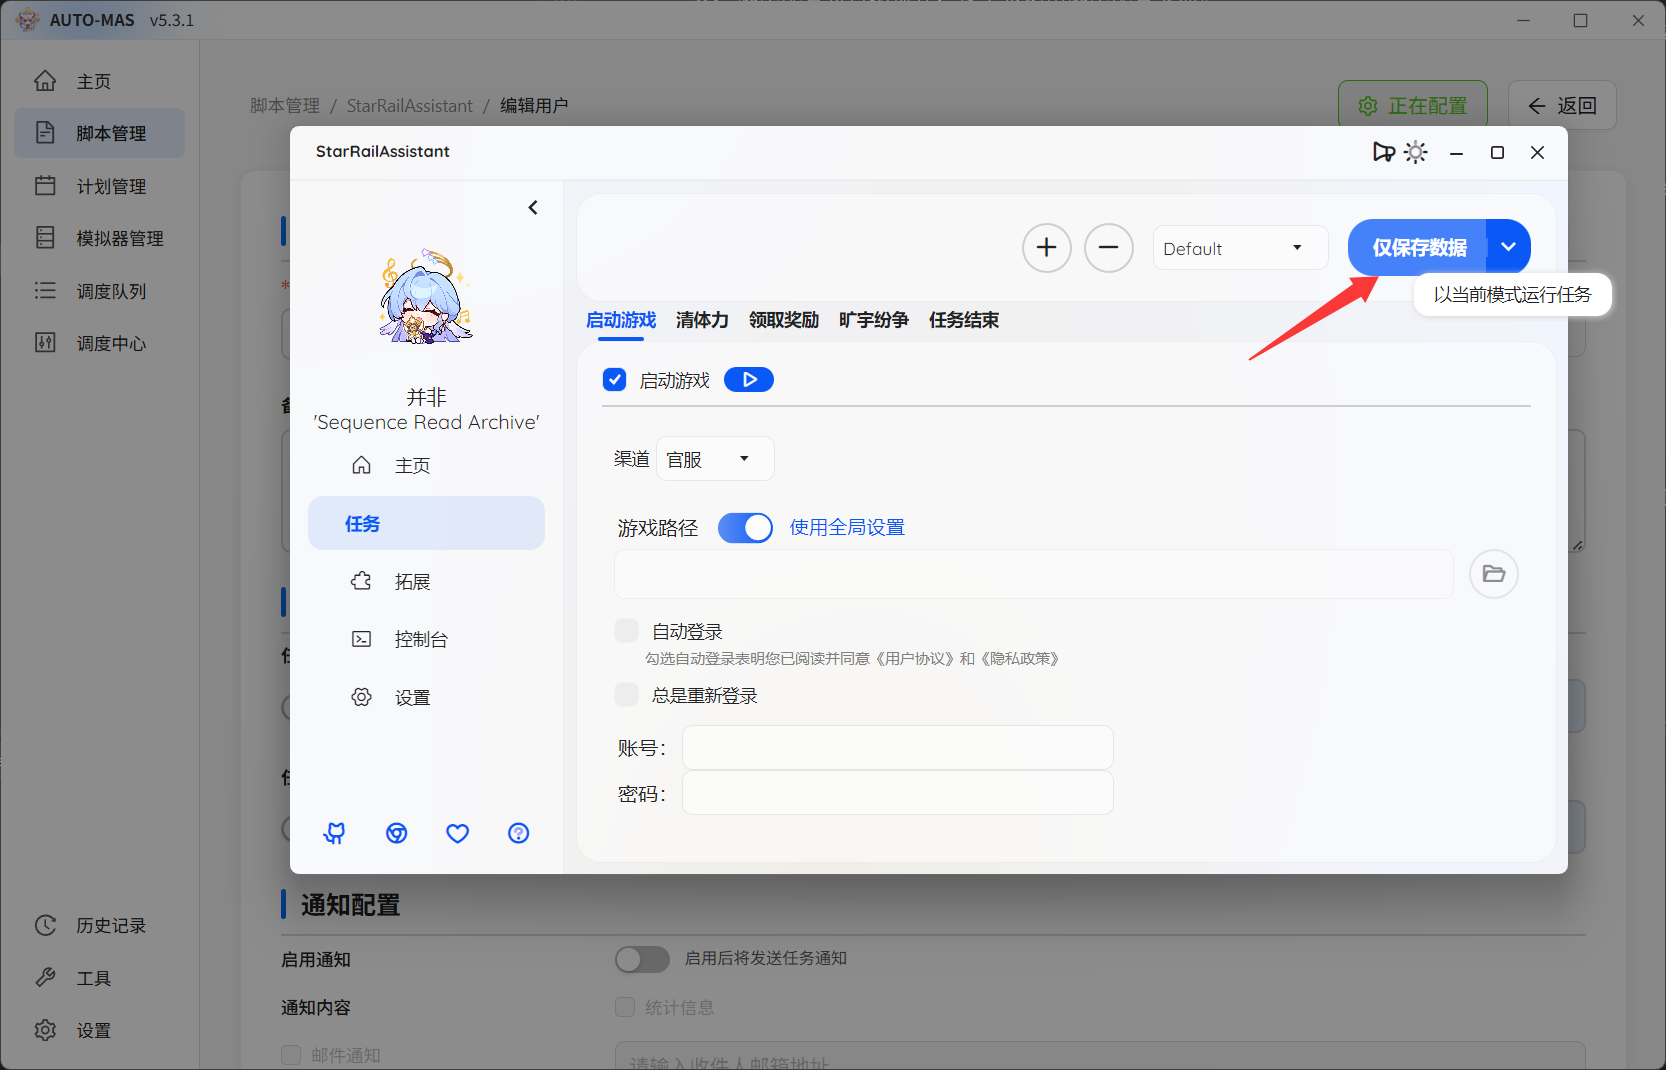The width and height of the screenshot is (1666, 1070).
Task: Expand the arrow beside 仅保存数据
Action: [x=1509, y=247]
